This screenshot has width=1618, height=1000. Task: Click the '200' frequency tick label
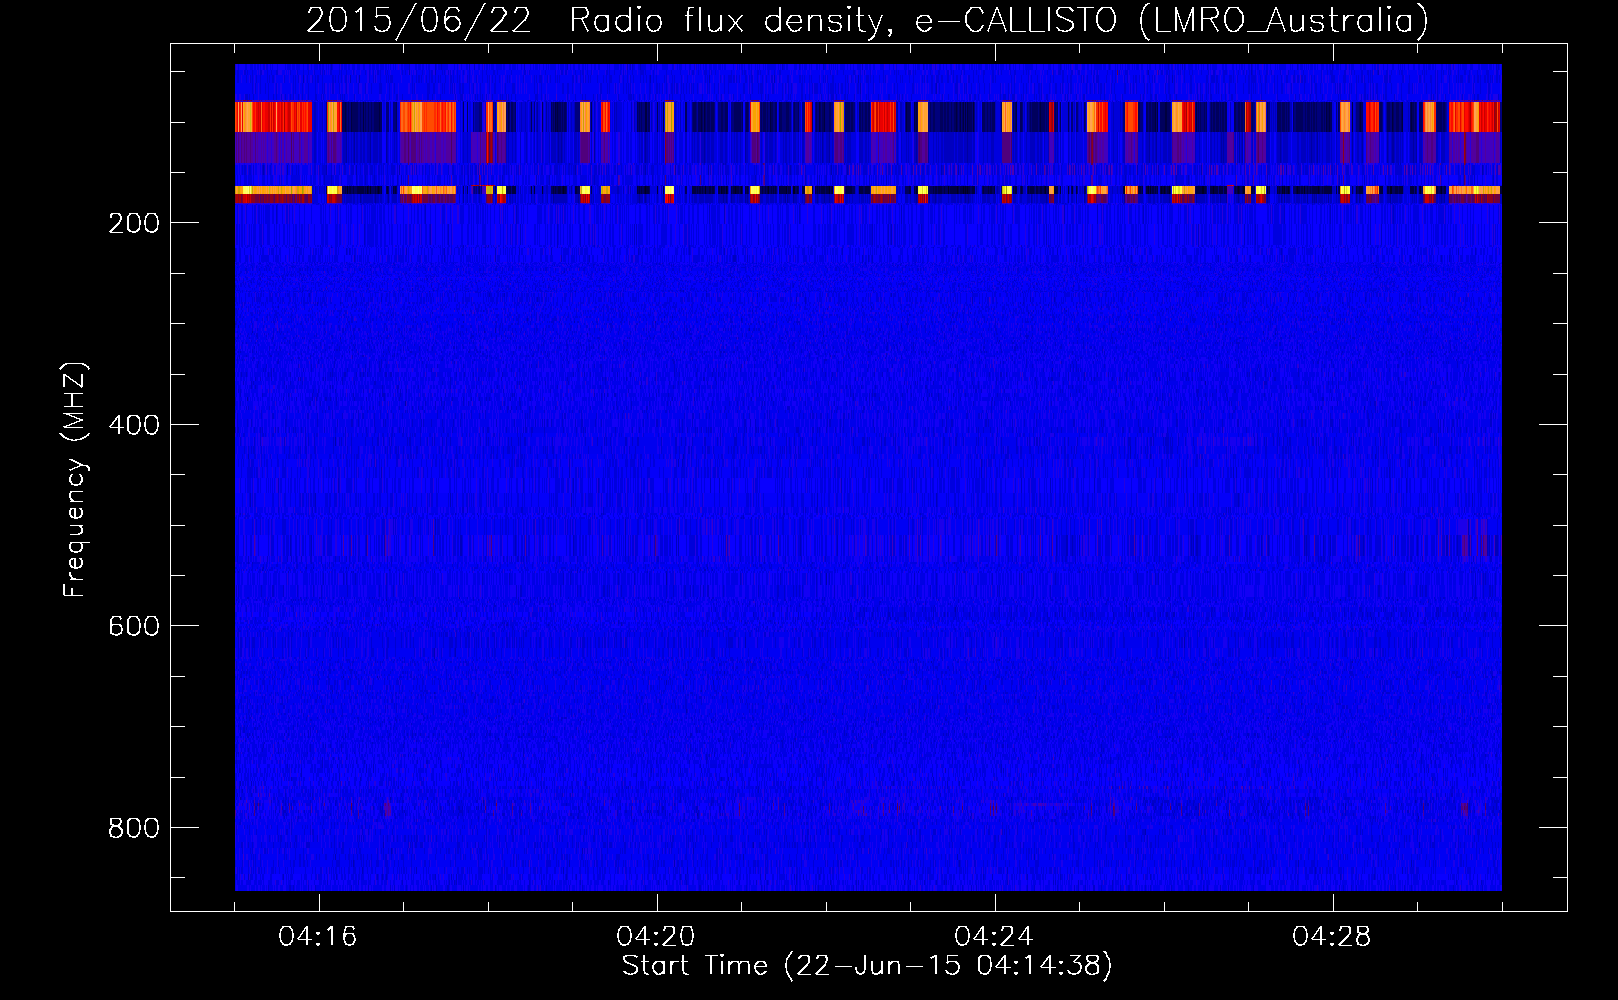[133, 223]
